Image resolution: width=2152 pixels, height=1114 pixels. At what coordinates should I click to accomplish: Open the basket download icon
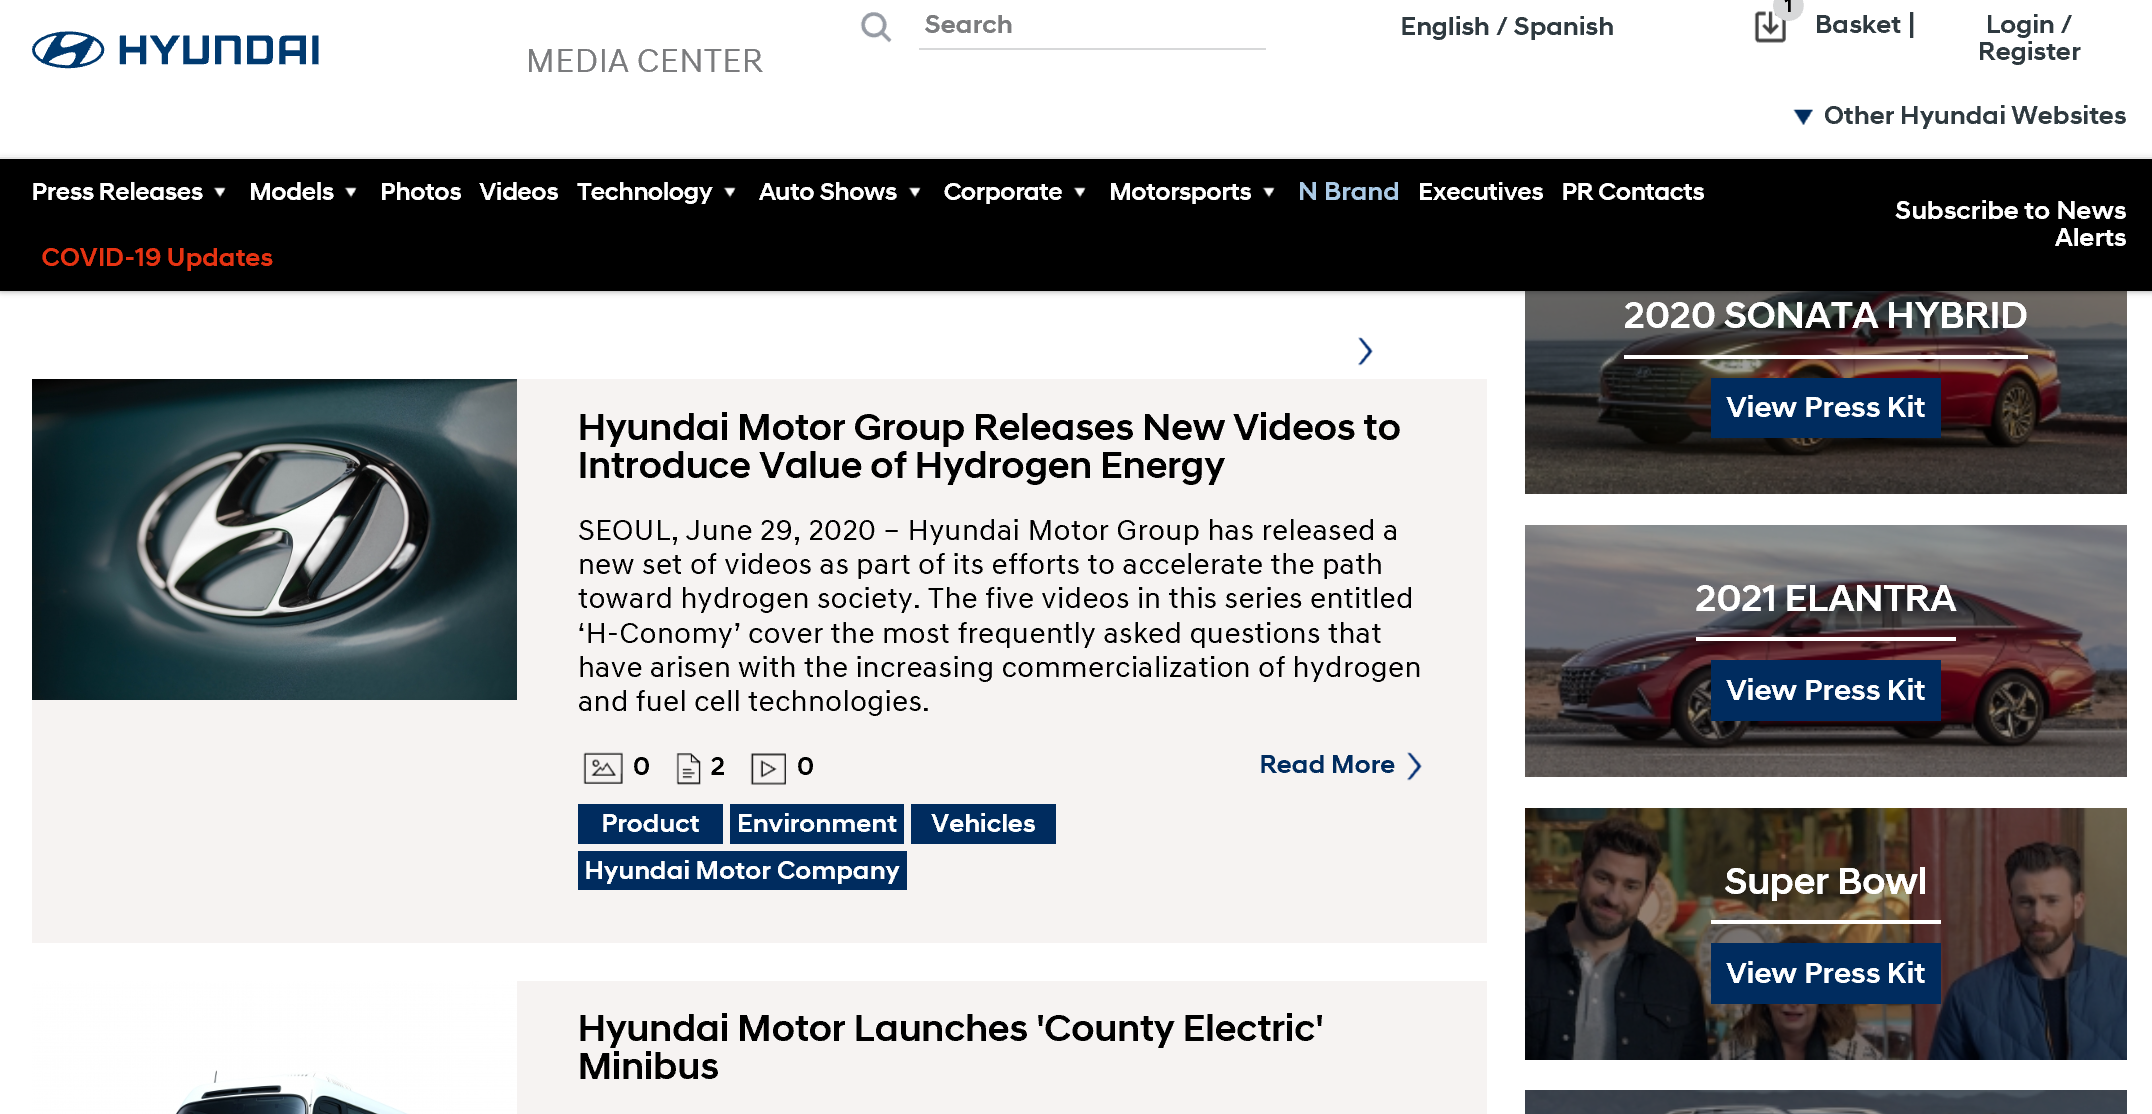click(x=1770, y=26)
